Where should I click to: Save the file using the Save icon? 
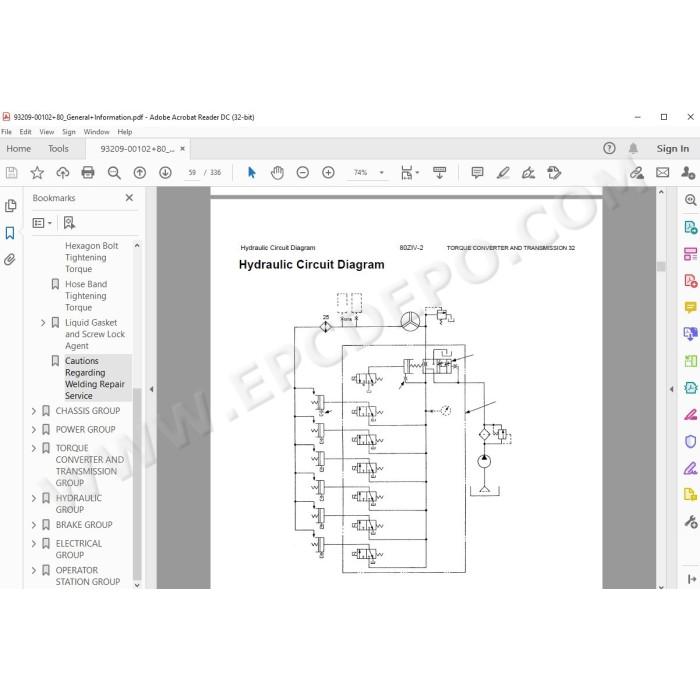(12, 173)
